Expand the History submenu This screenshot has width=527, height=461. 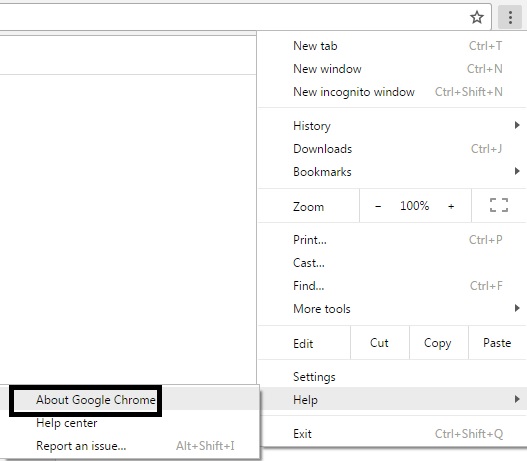point(392,126)
